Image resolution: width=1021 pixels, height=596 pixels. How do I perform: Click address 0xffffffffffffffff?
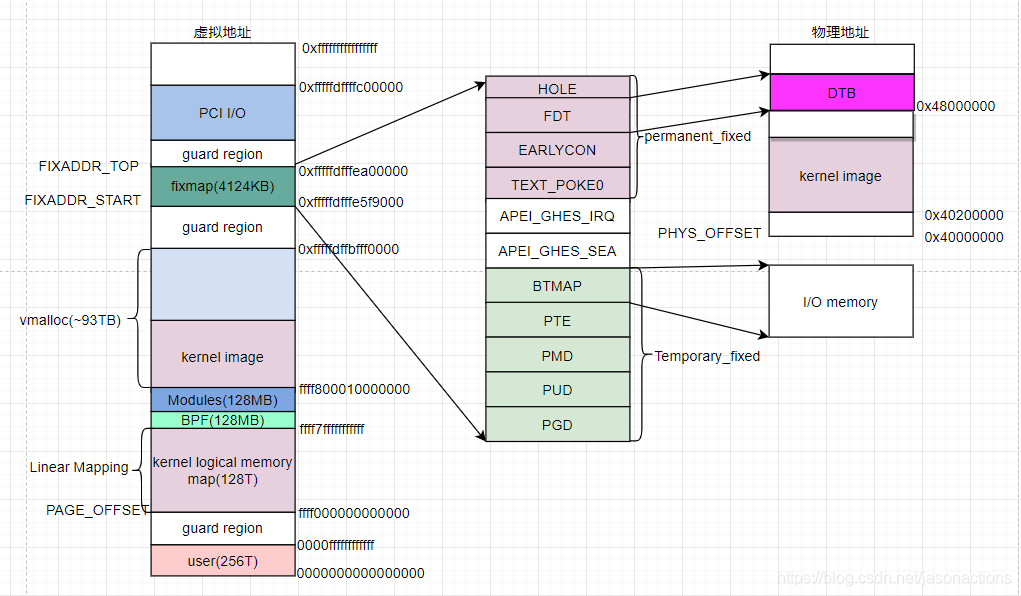340,48
